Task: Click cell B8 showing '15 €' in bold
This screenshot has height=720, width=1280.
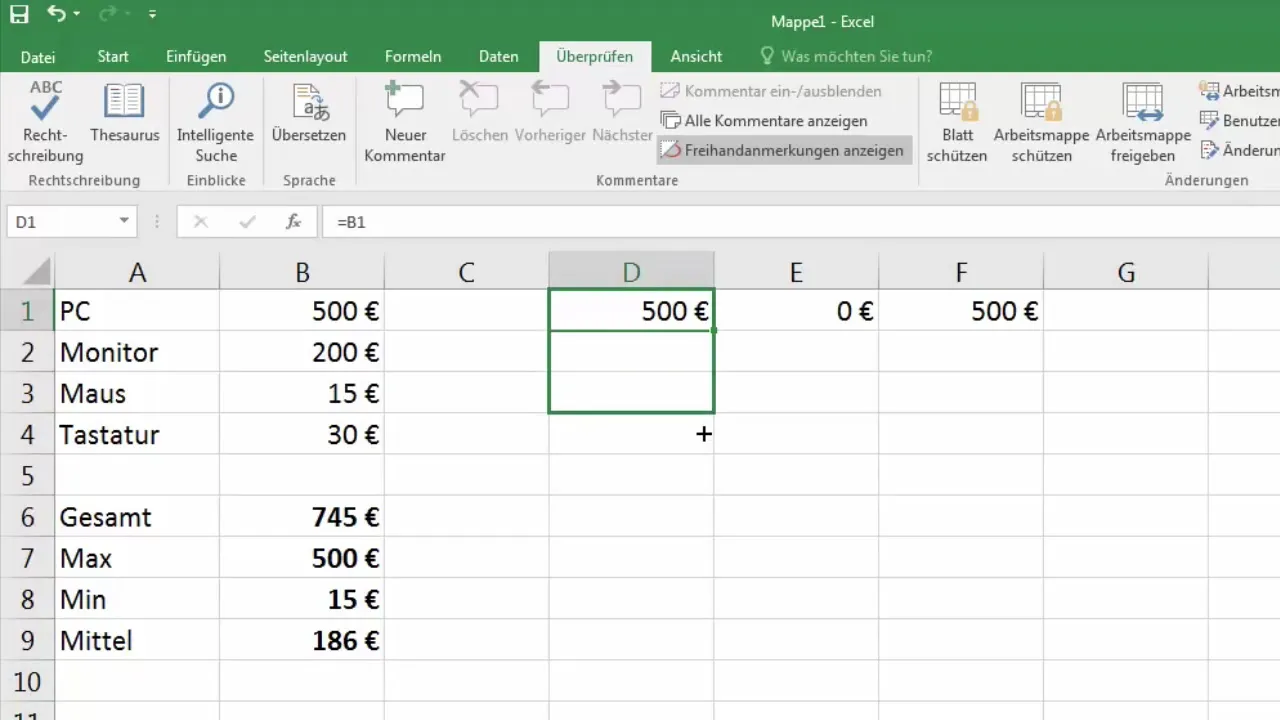Action: tap(302, 599)
